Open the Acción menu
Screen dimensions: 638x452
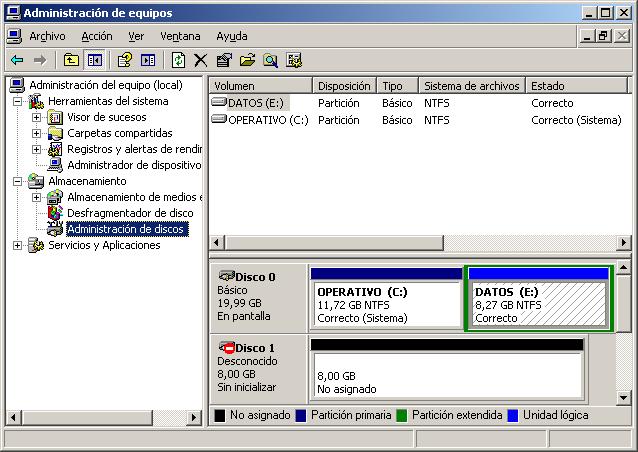click(x=97, y=36)
